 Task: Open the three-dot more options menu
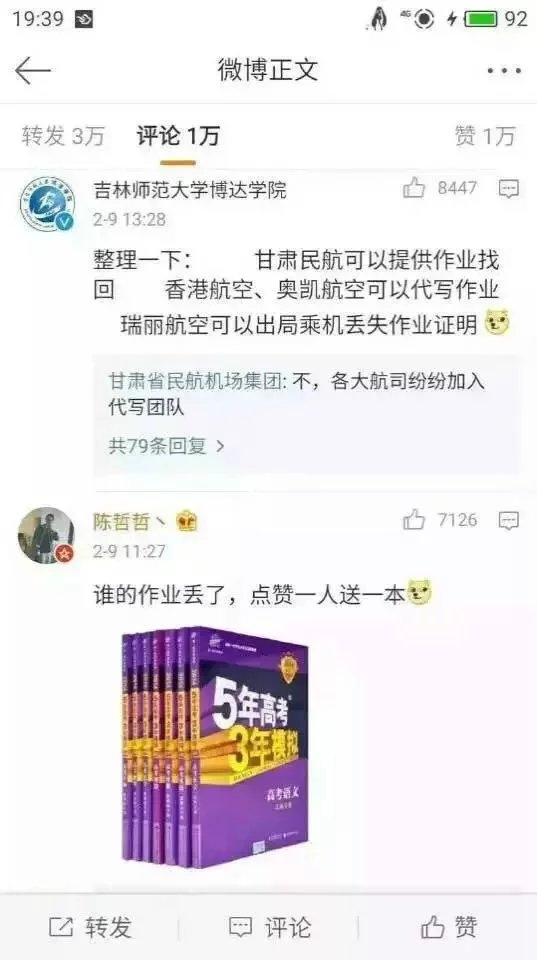(504, 71)
